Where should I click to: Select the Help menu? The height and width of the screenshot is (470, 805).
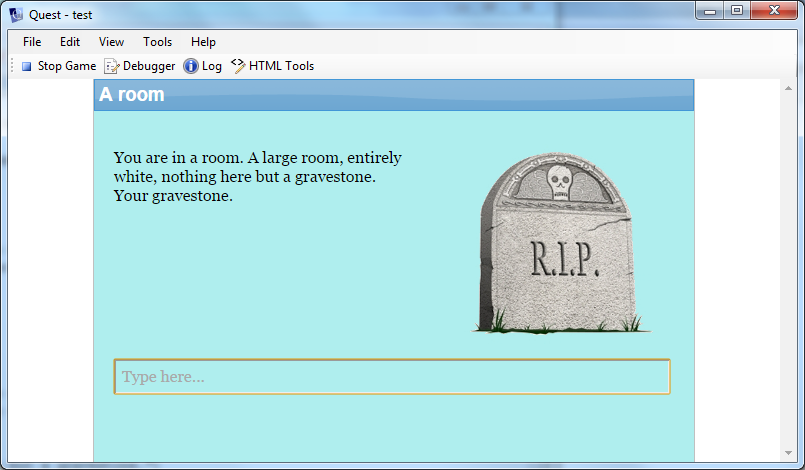pos(203,42)
